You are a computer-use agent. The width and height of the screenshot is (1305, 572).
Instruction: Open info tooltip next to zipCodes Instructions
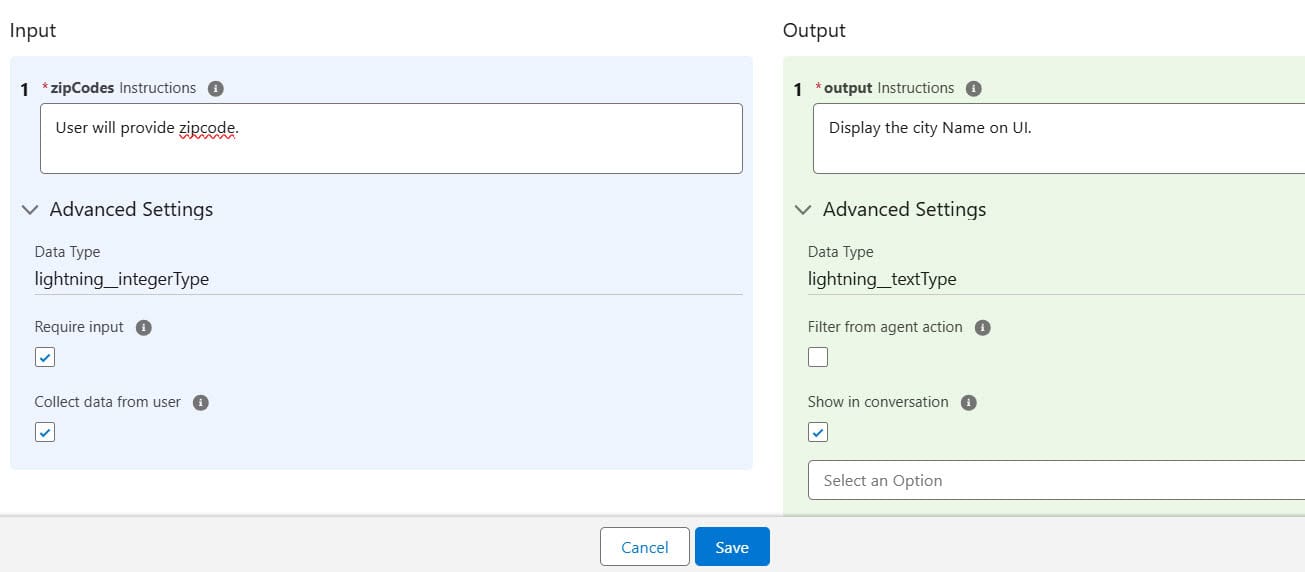tap(215, 88)
